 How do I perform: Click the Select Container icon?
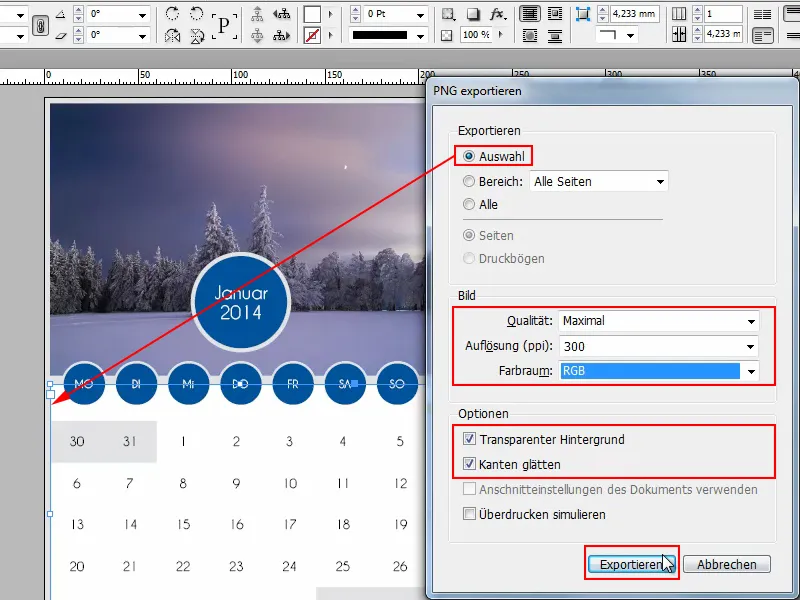[x=257, y=14]
